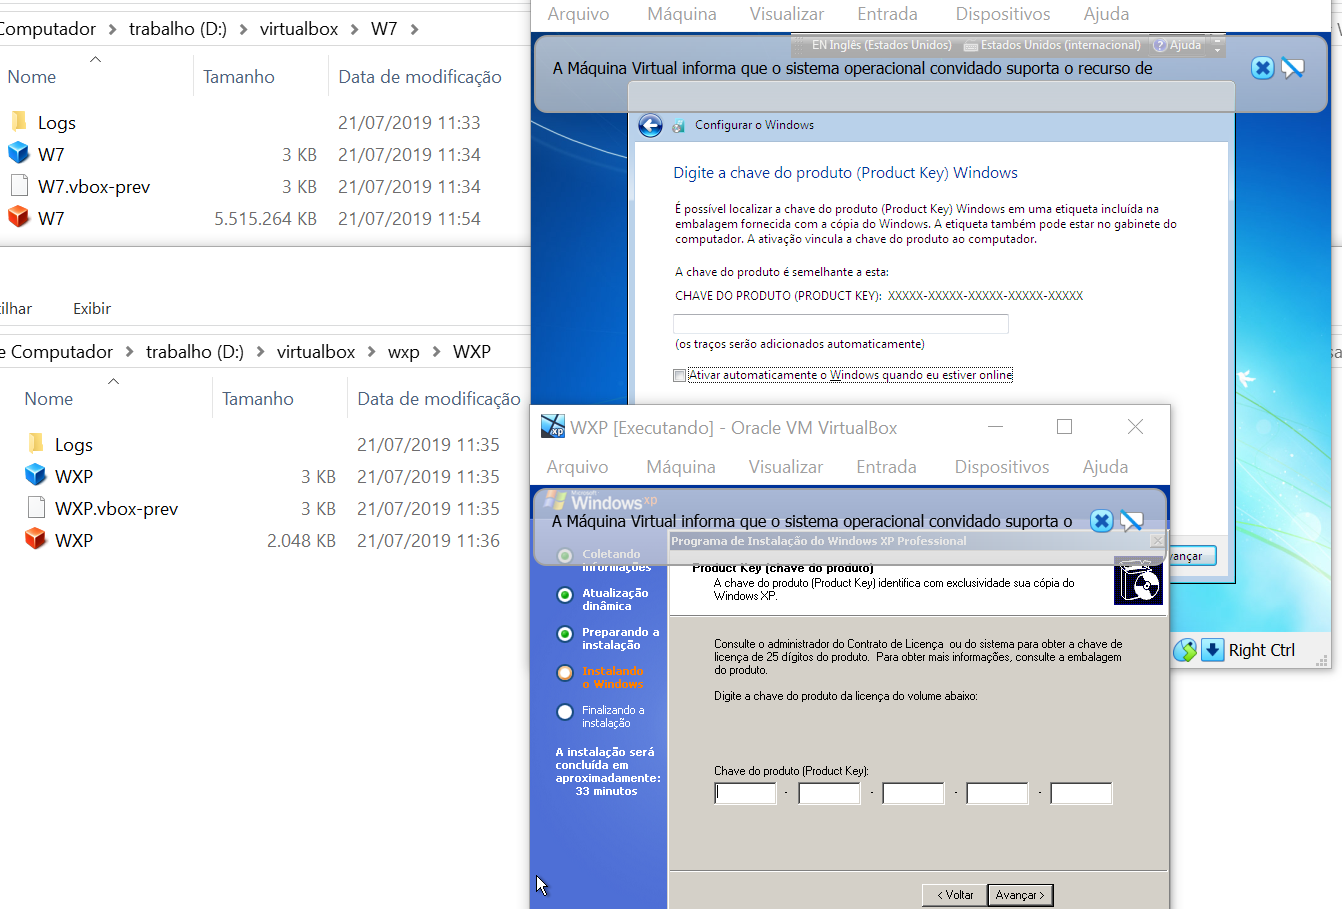Sort by Data de modificação in WXP folder
The height and width of the screenshot is (909, 1342).
(439, 399)
